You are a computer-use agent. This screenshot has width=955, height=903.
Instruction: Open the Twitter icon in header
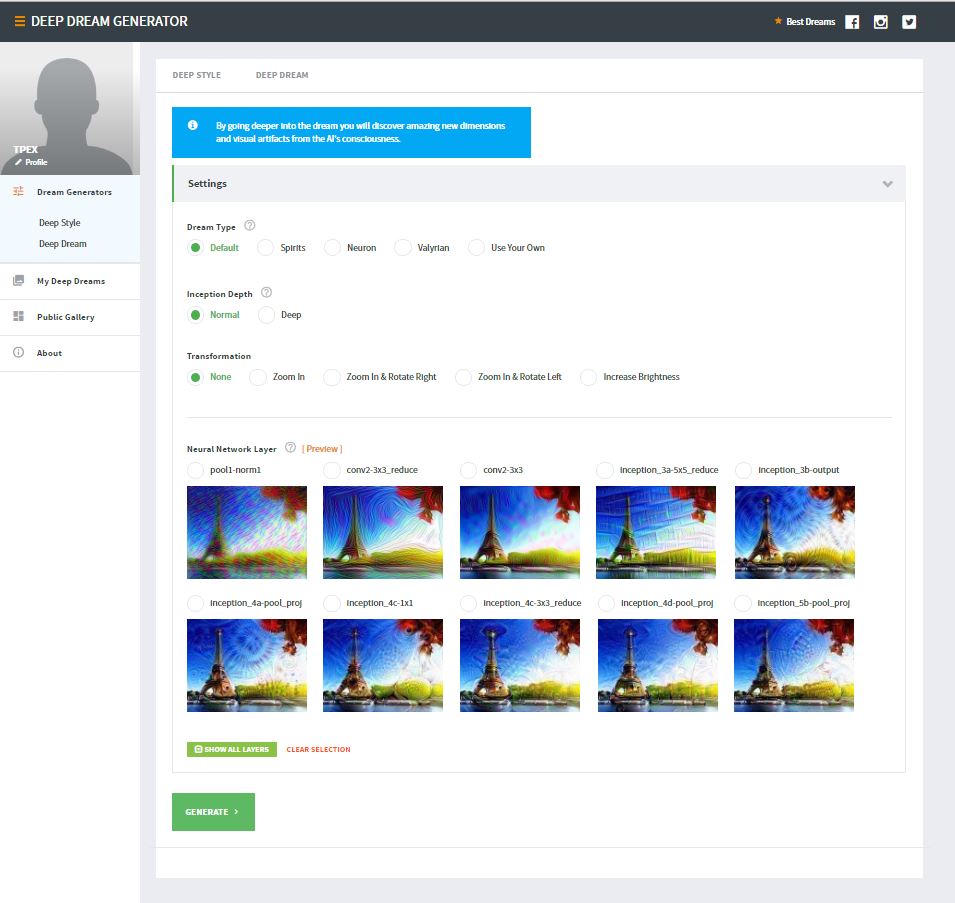(908, 21)
